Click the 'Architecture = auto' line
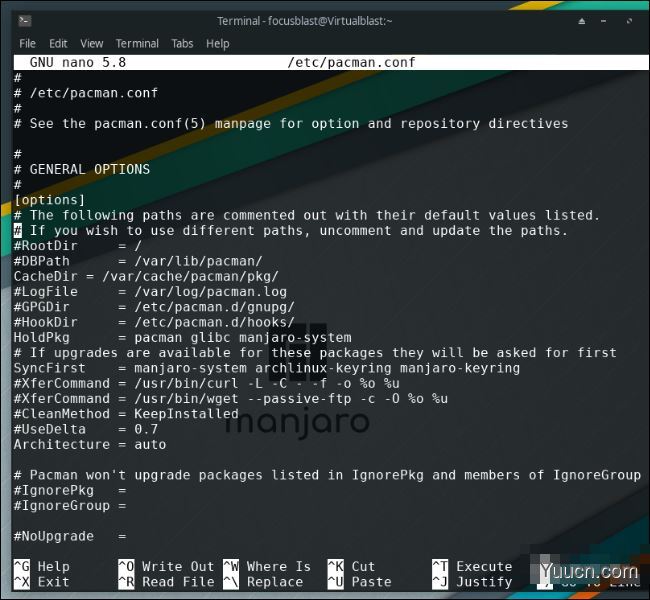This screenshot has width=650, height=600. (90, 445)
